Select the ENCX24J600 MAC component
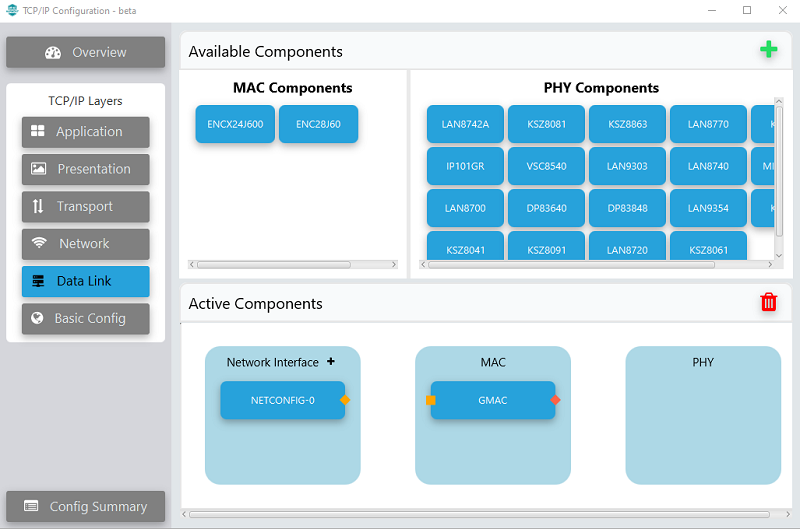 click(235, 124)
